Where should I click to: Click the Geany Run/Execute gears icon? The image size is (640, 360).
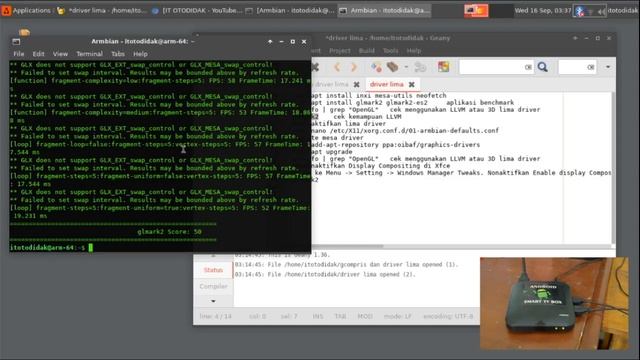(x=420, y=67)
